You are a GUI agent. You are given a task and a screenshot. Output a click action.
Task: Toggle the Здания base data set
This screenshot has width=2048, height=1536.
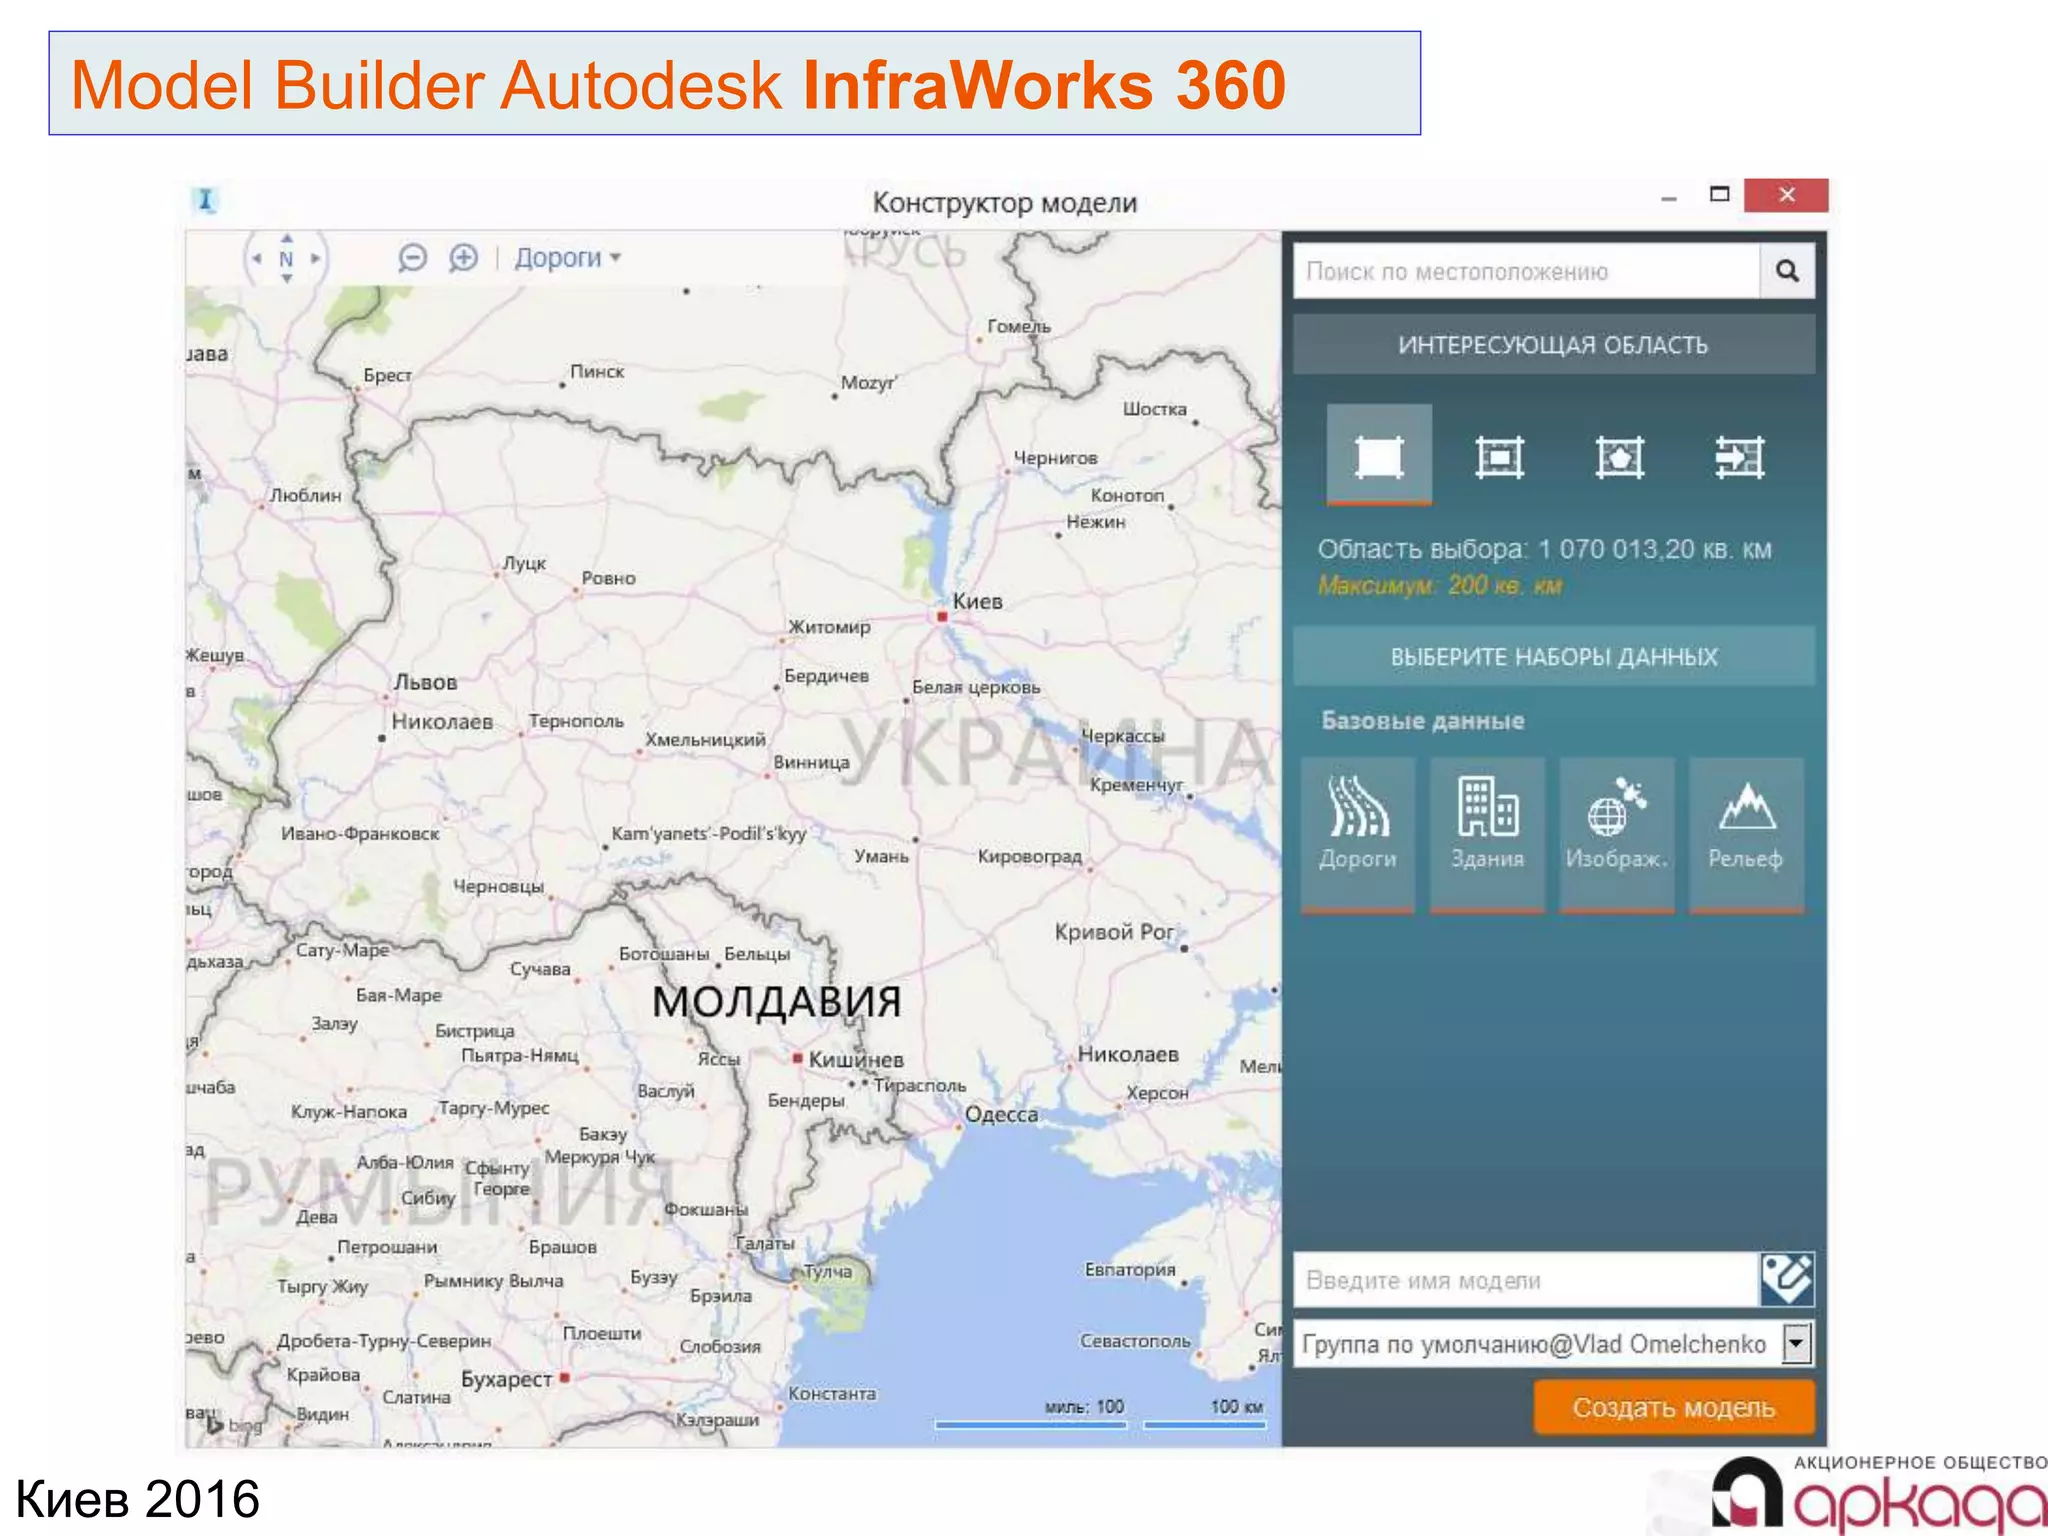click(1487, 834)
